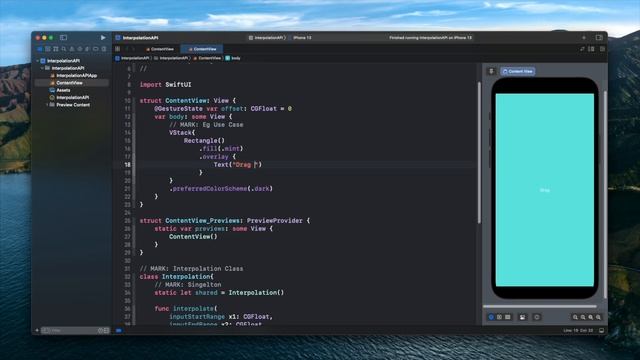Click the InterpolationAPI window title
This screenshot has width=640, height=360.
pos(140,38)
